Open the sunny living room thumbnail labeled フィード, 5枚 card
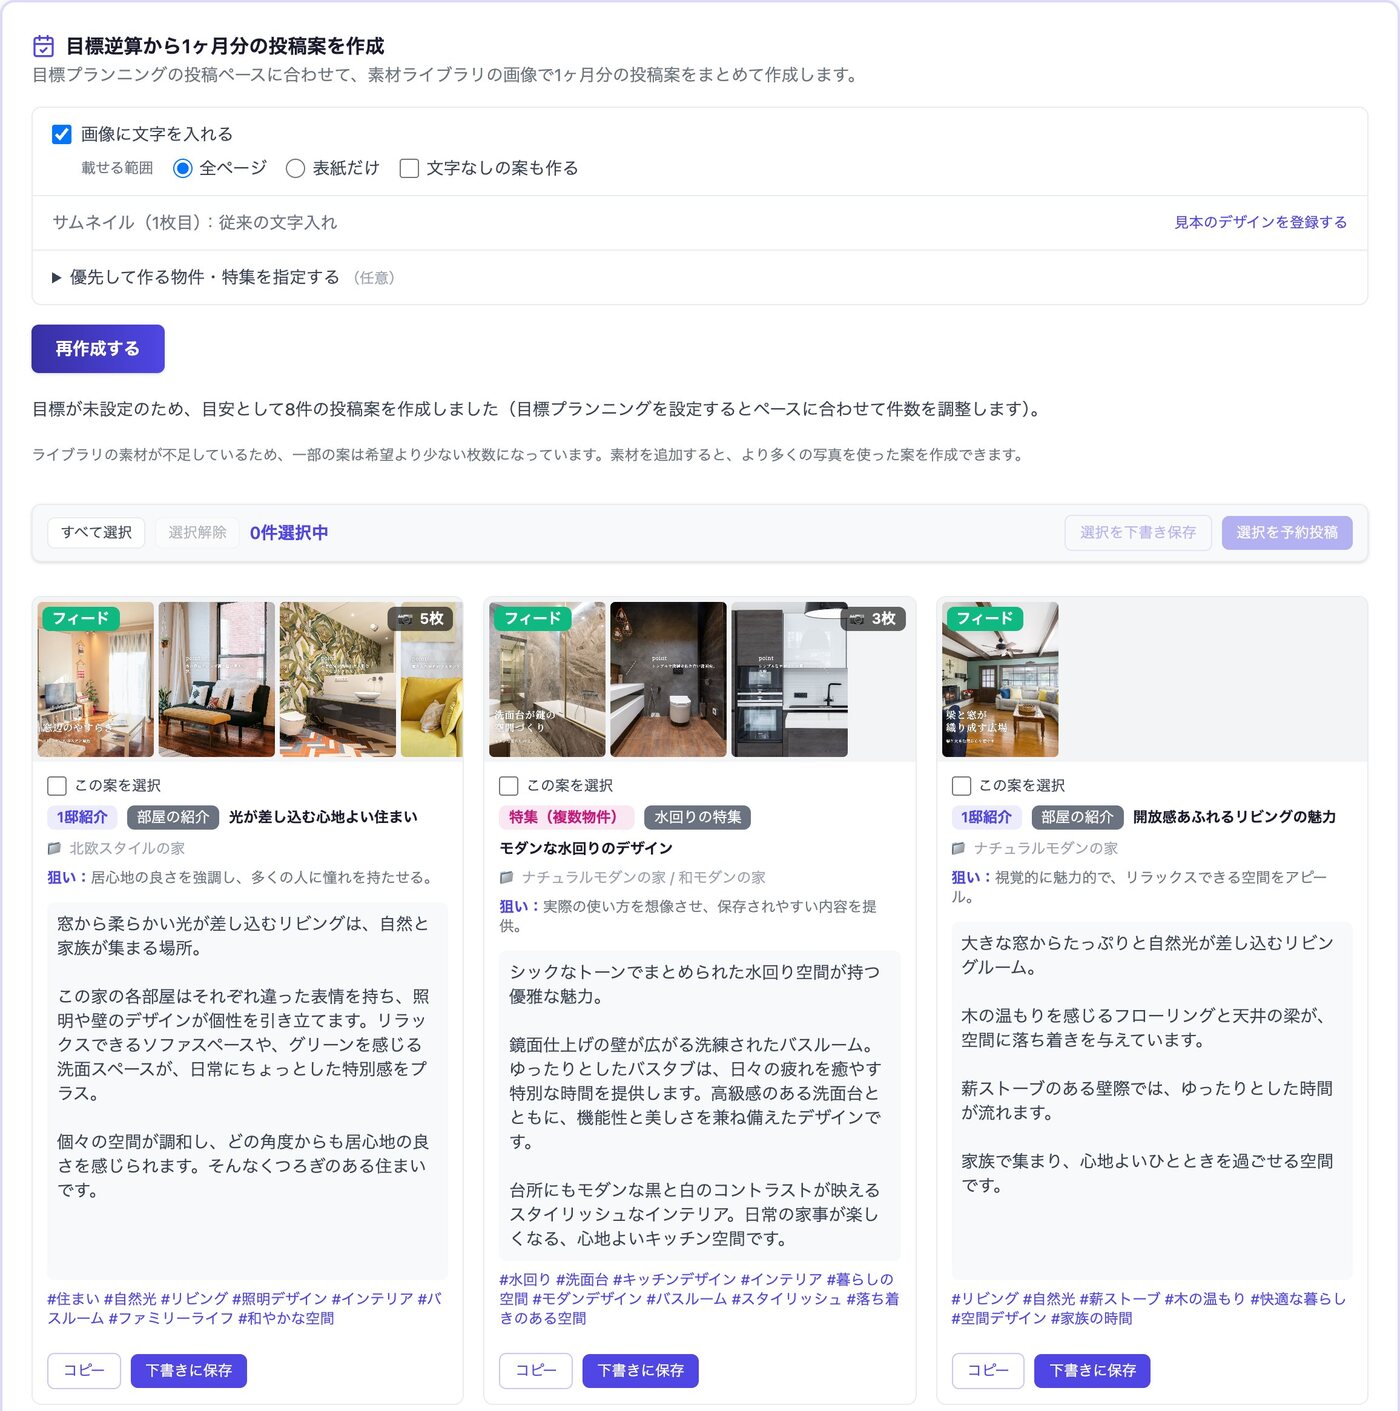 point(96,679)
